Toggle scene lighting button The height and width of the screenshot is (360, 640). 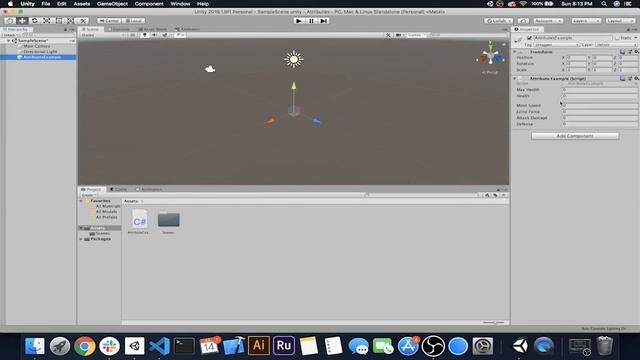(x=144, y=35)
